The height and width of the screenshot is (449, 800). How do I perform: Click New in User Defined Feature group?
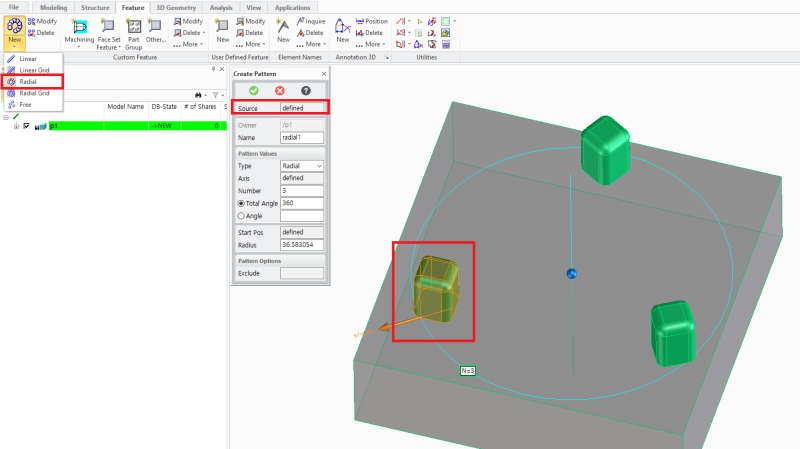tap(222, 31)
